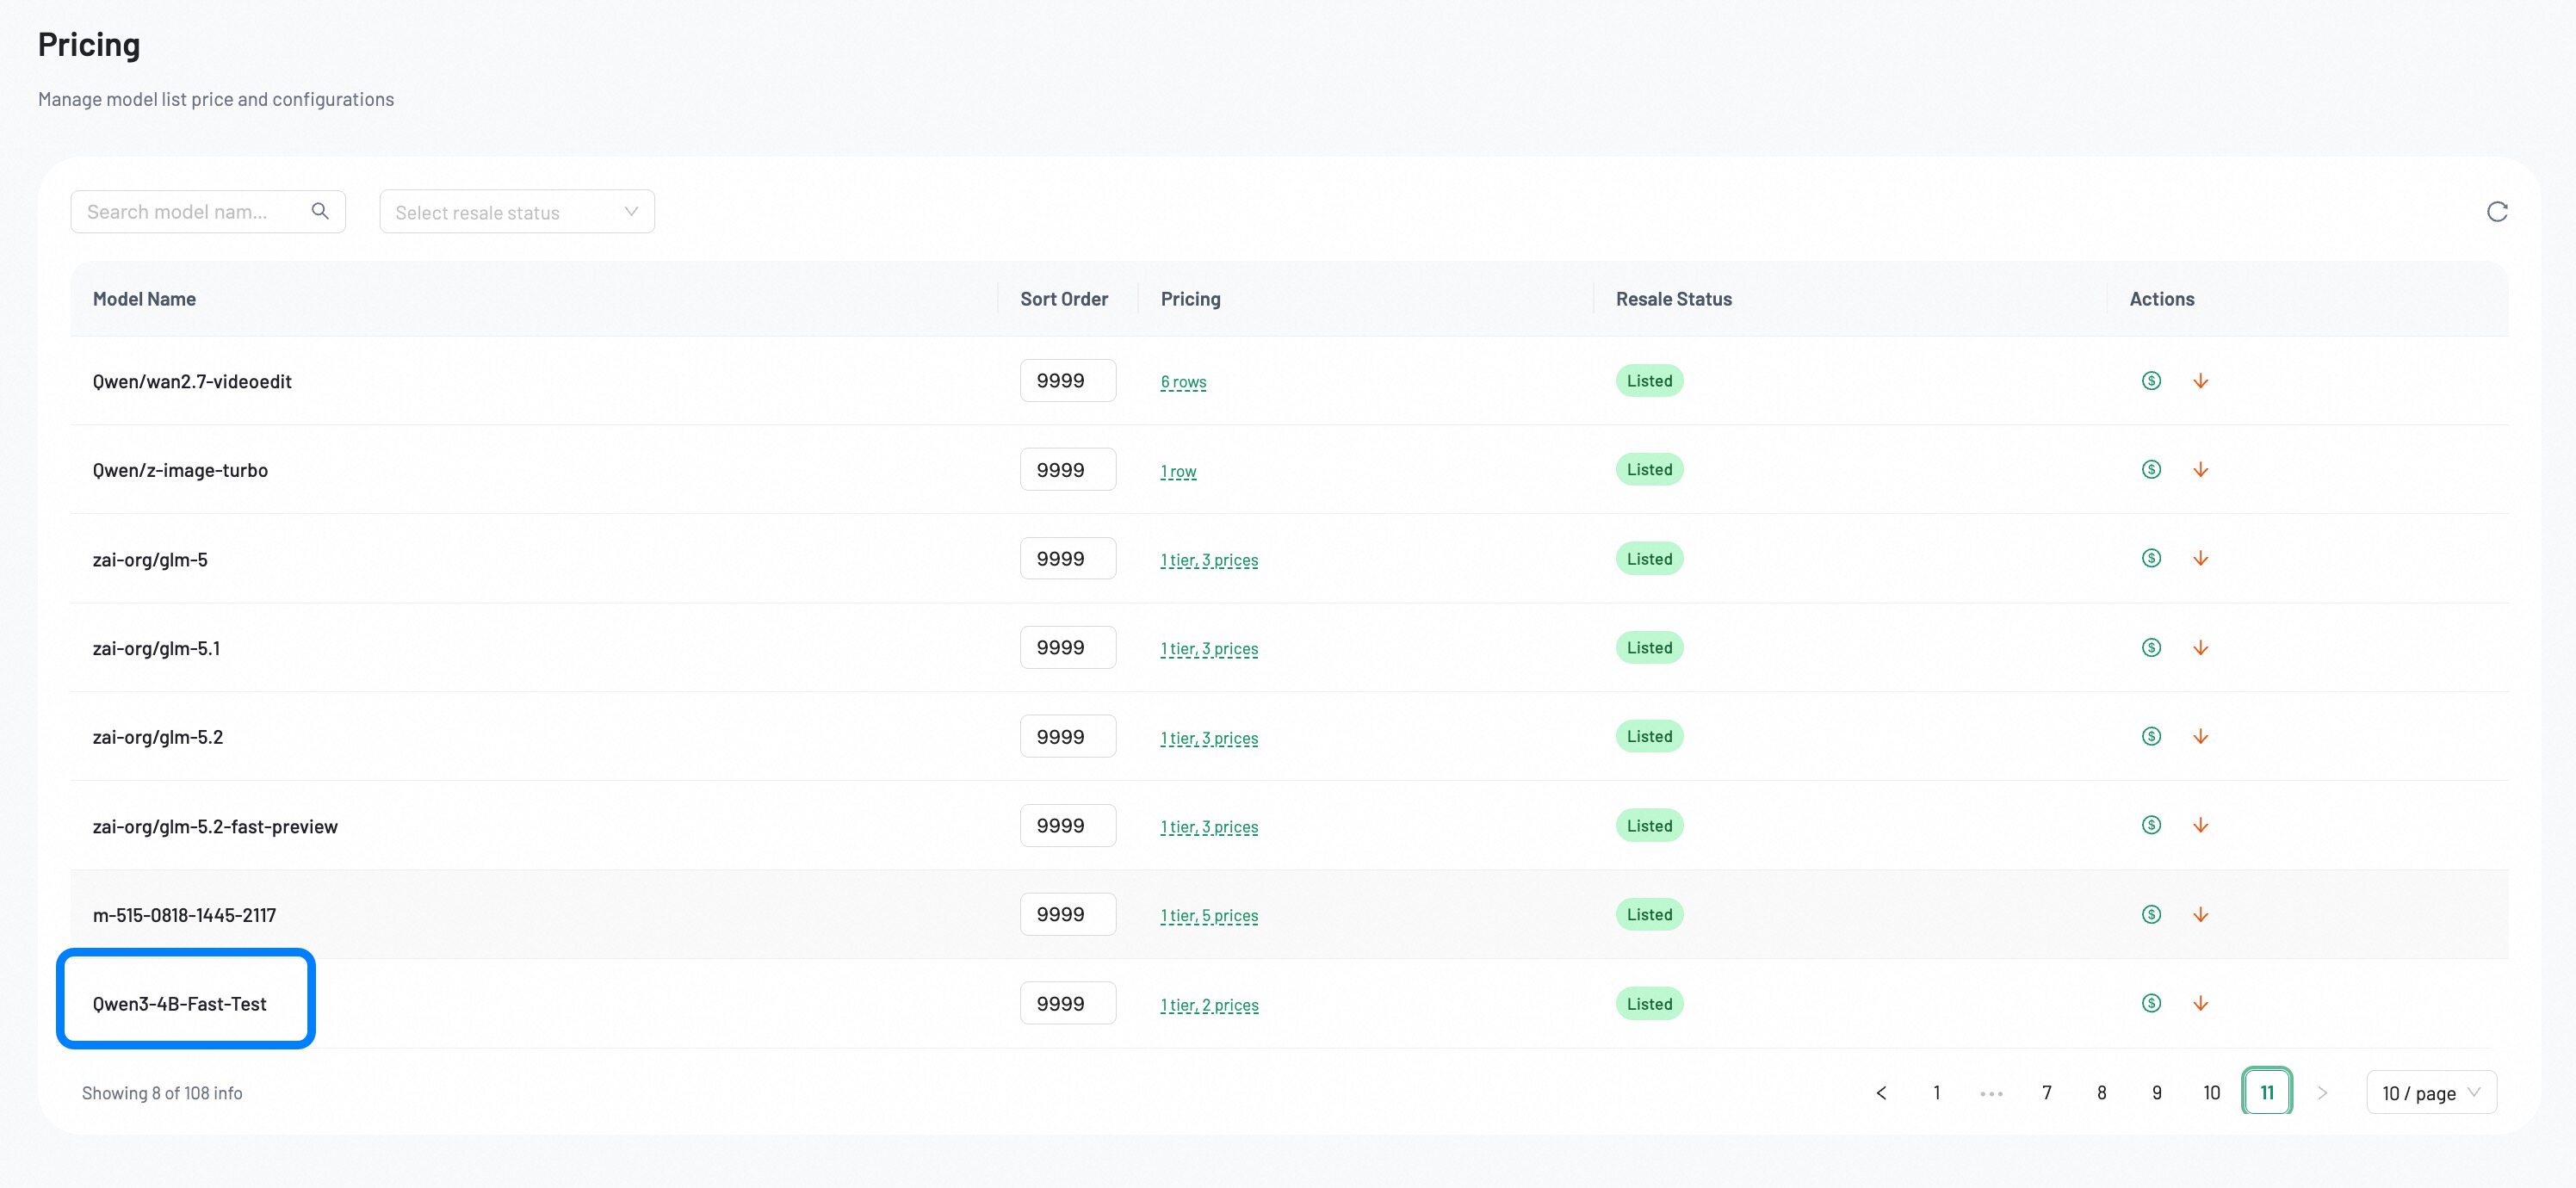The width and height of the screenshot is (2576, 1188).
Task: Go to page 1
Action: coord(1936,1092)
